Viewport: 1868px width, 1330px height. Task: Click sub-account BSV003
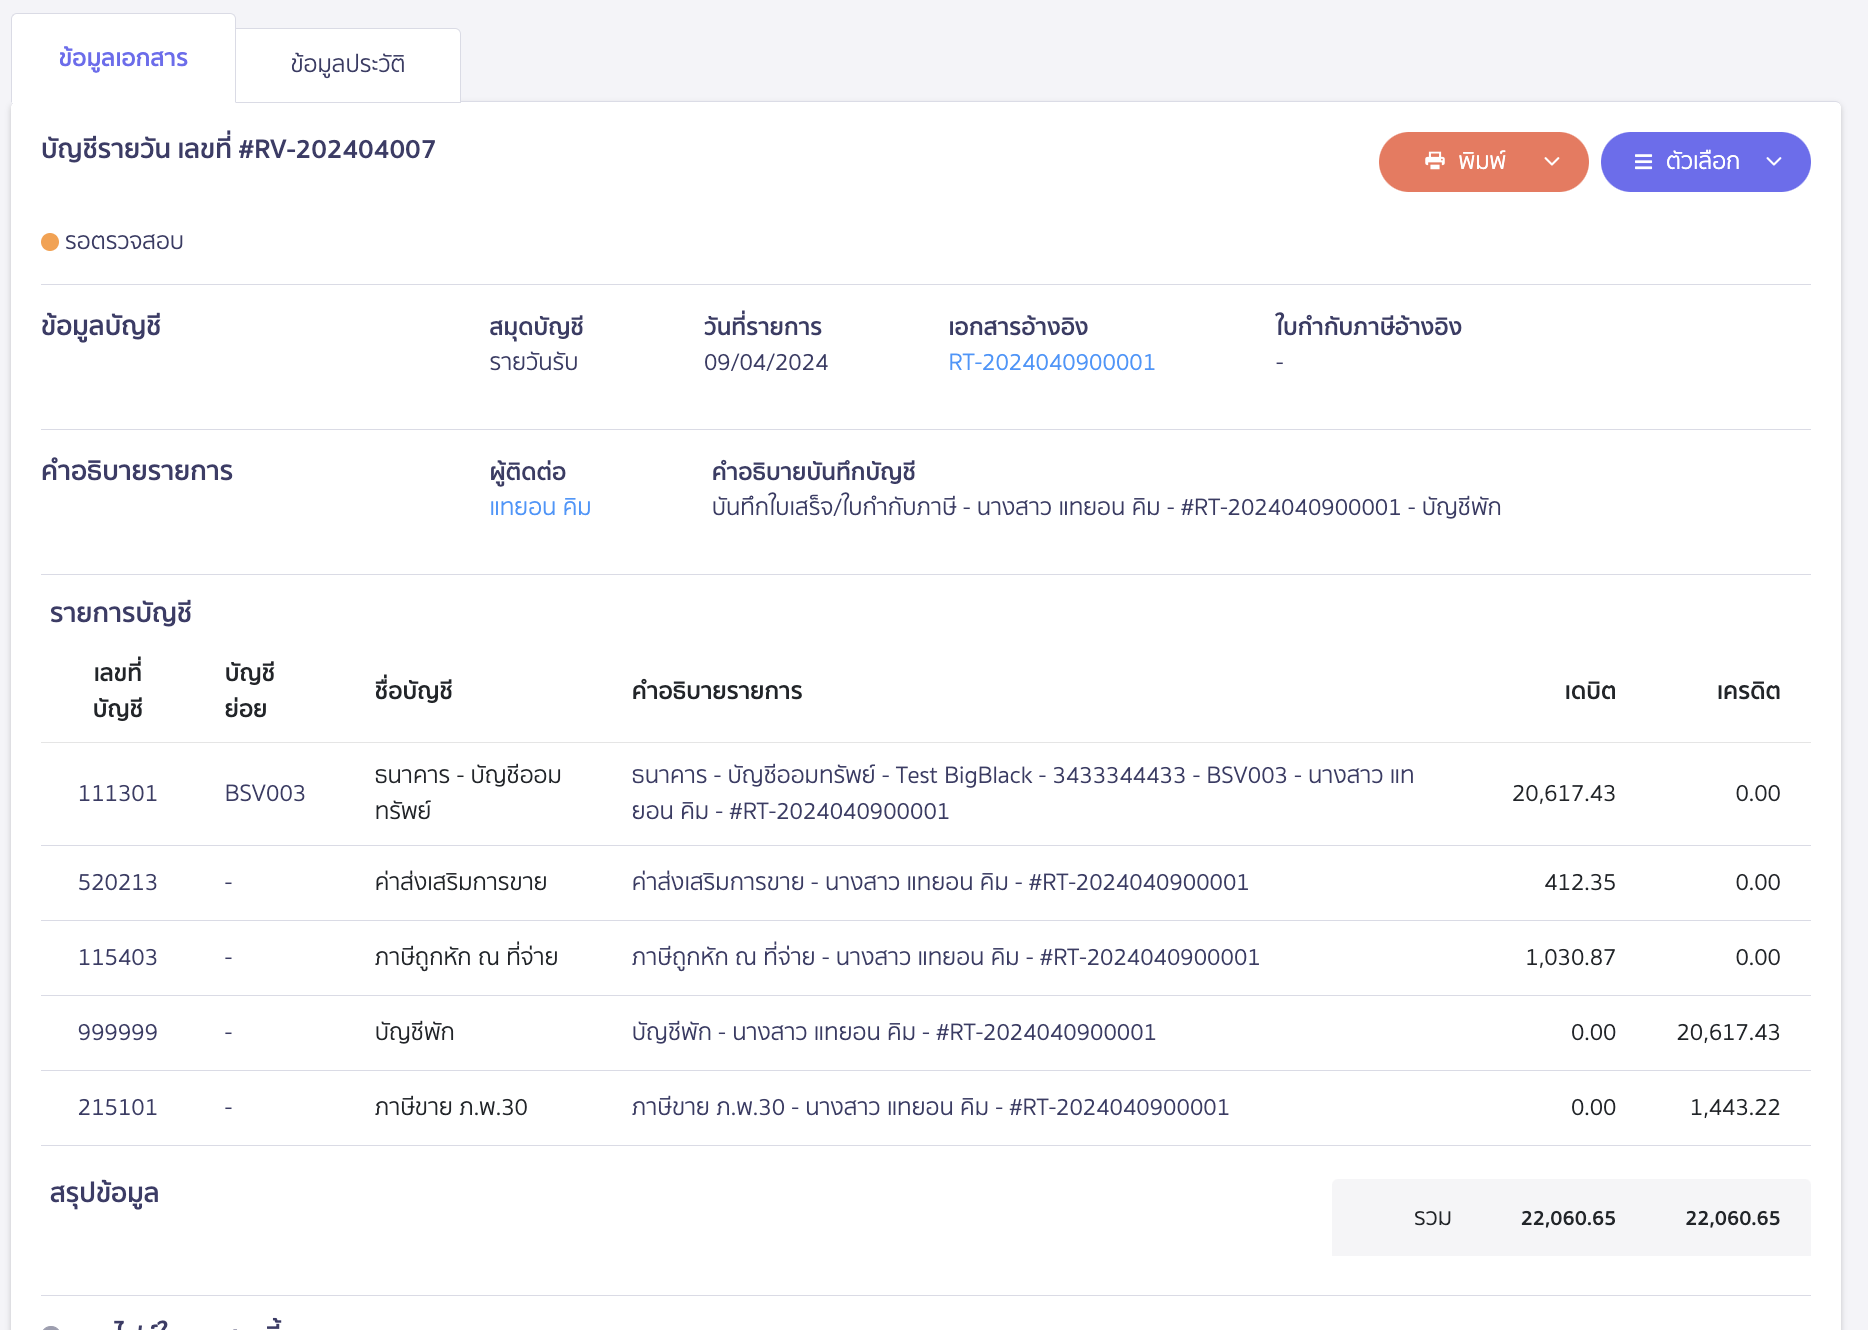[265, 793]
